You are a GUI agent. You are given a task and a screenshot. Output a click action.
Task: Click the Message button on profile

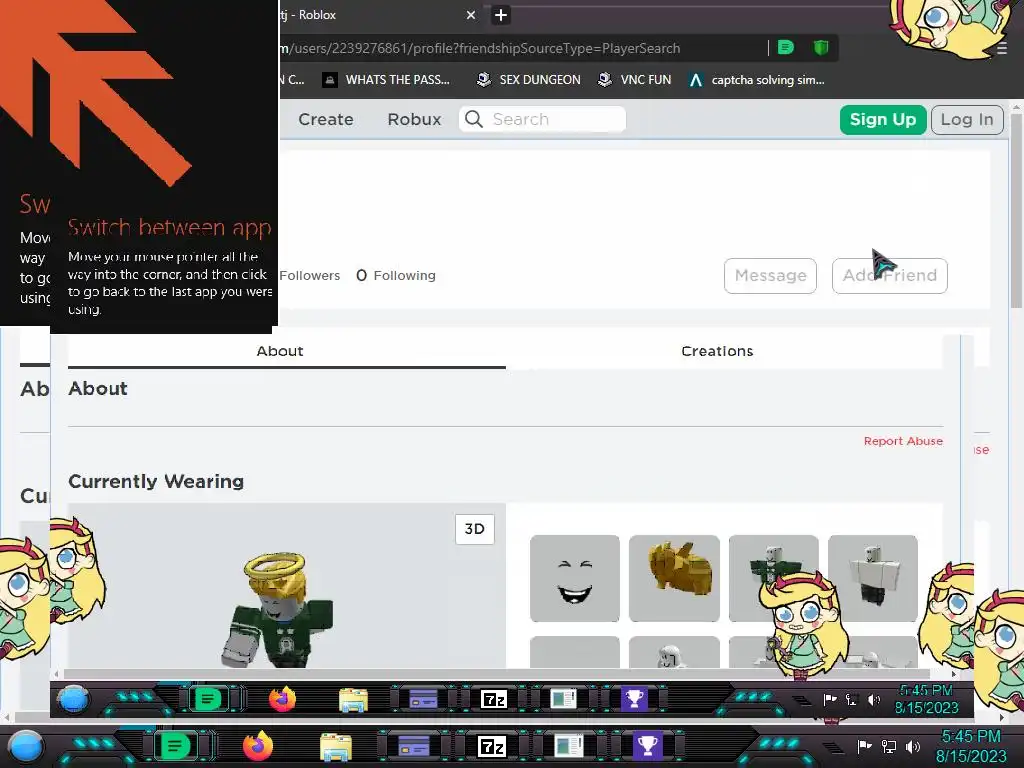770,276
